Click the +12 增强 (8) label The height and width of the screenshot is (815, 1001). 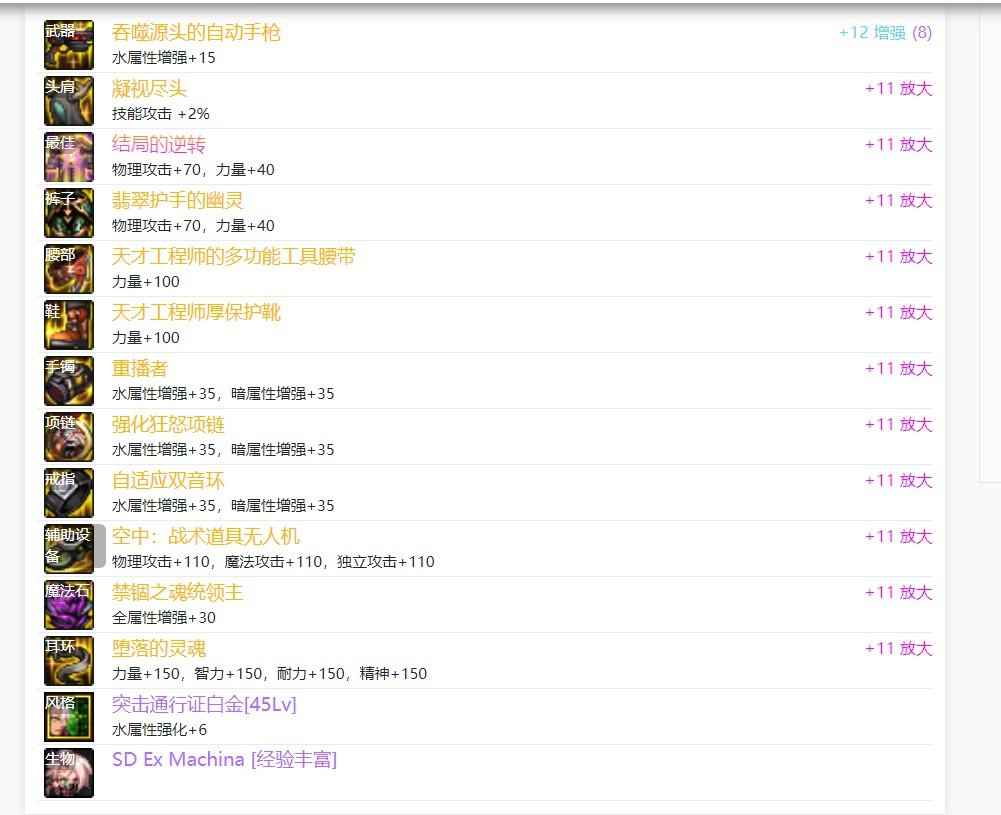pos(885,32)
